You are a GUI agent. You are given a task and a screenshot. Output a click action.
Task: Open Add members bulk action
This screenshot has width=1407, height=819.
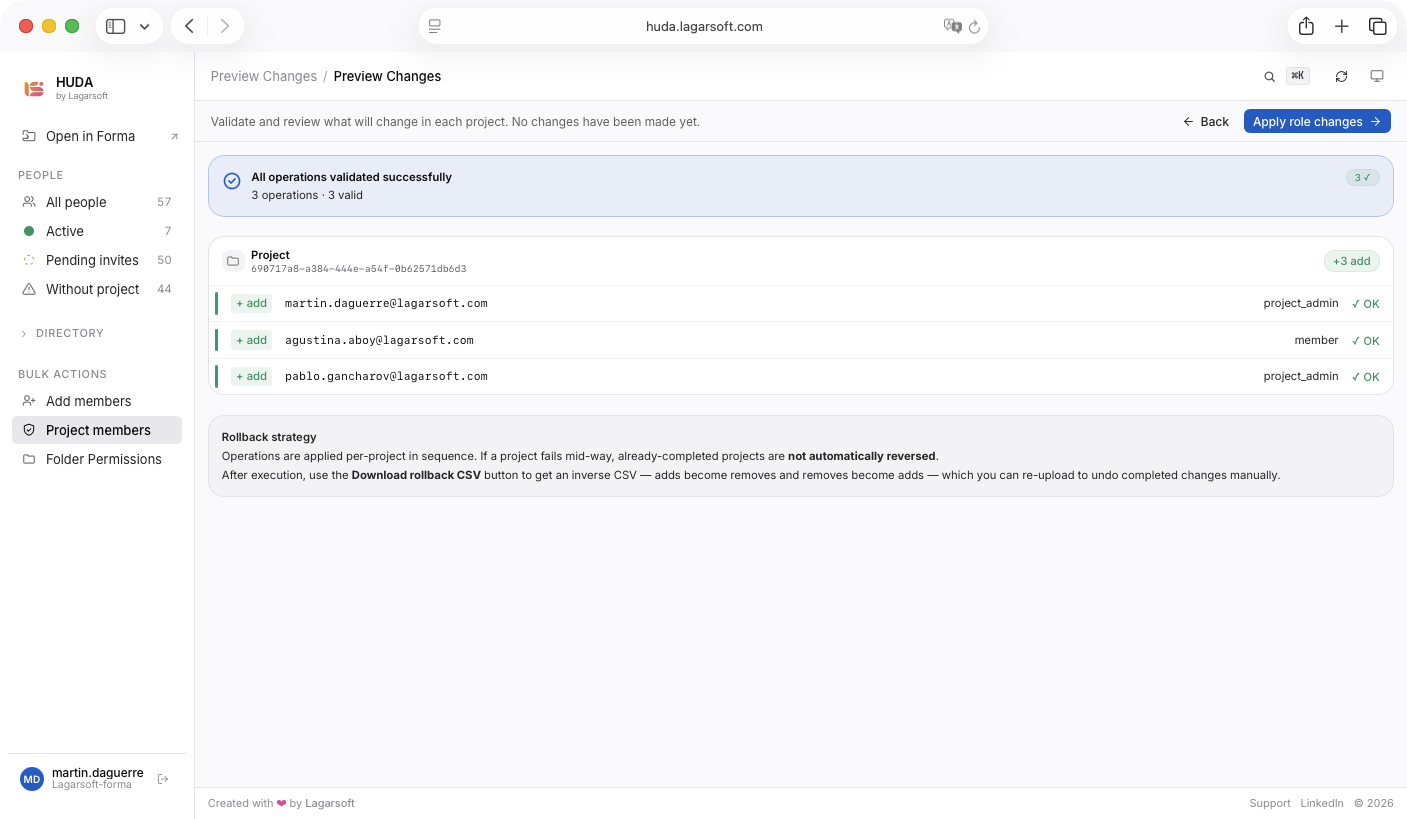point(97,401)
